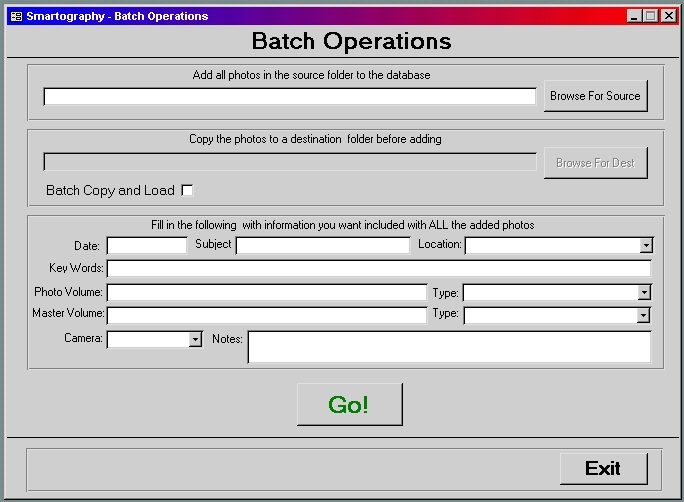The height and width of the screenshot is (502, 684).
Task: Click the 'Fill in the following' instruction text
Action: tap(342, 225)
